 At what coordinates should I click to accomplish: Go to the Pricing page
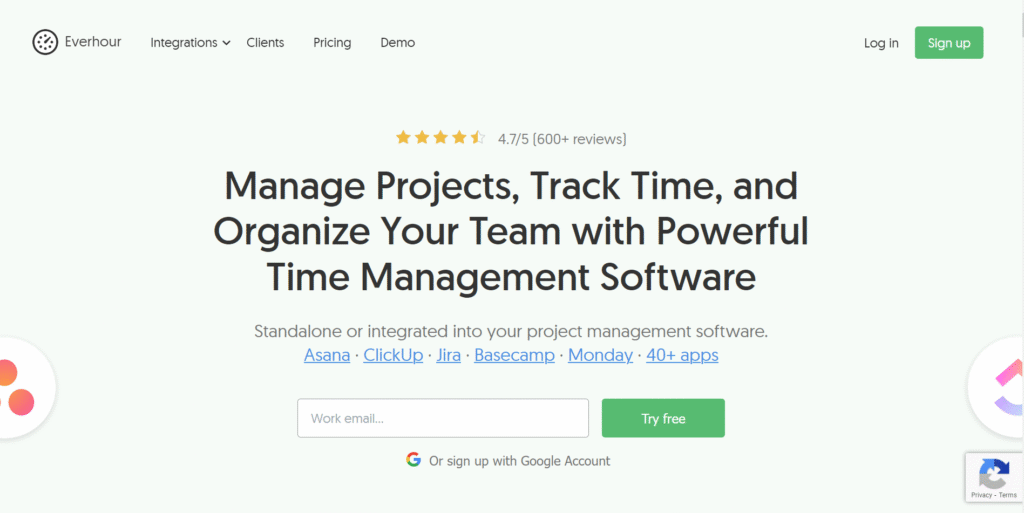[x=332, y=42]
